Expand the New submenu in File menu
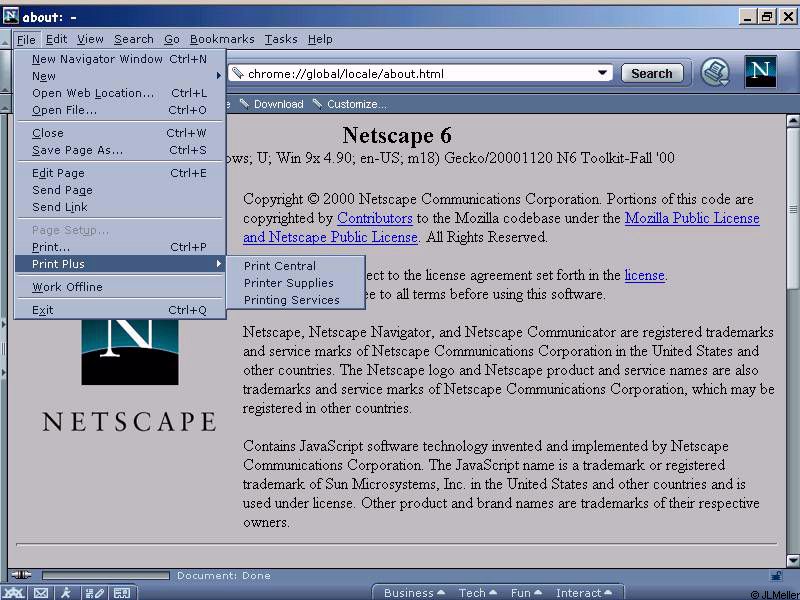The image size is (800, 600). coord(120,76)
